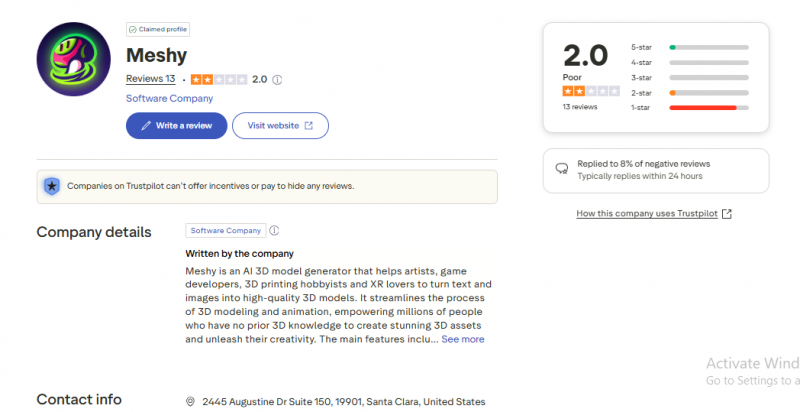Viewport: 800px width, 412px height.
Task: Click the speech bubble reply icon
Action: pyautogui.click(x=562, y=169)
